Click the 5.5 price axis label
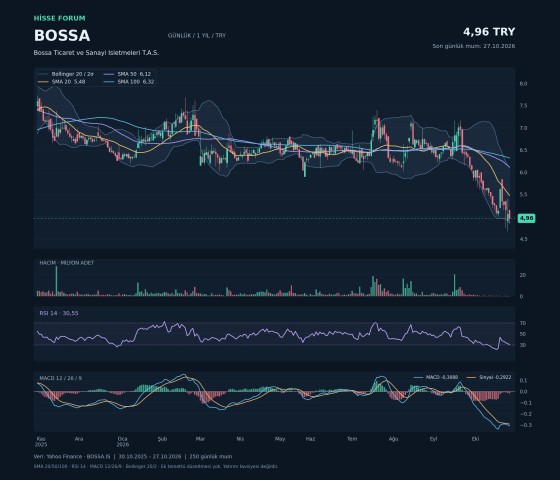560x480 pixels. (x=523, y=195)
